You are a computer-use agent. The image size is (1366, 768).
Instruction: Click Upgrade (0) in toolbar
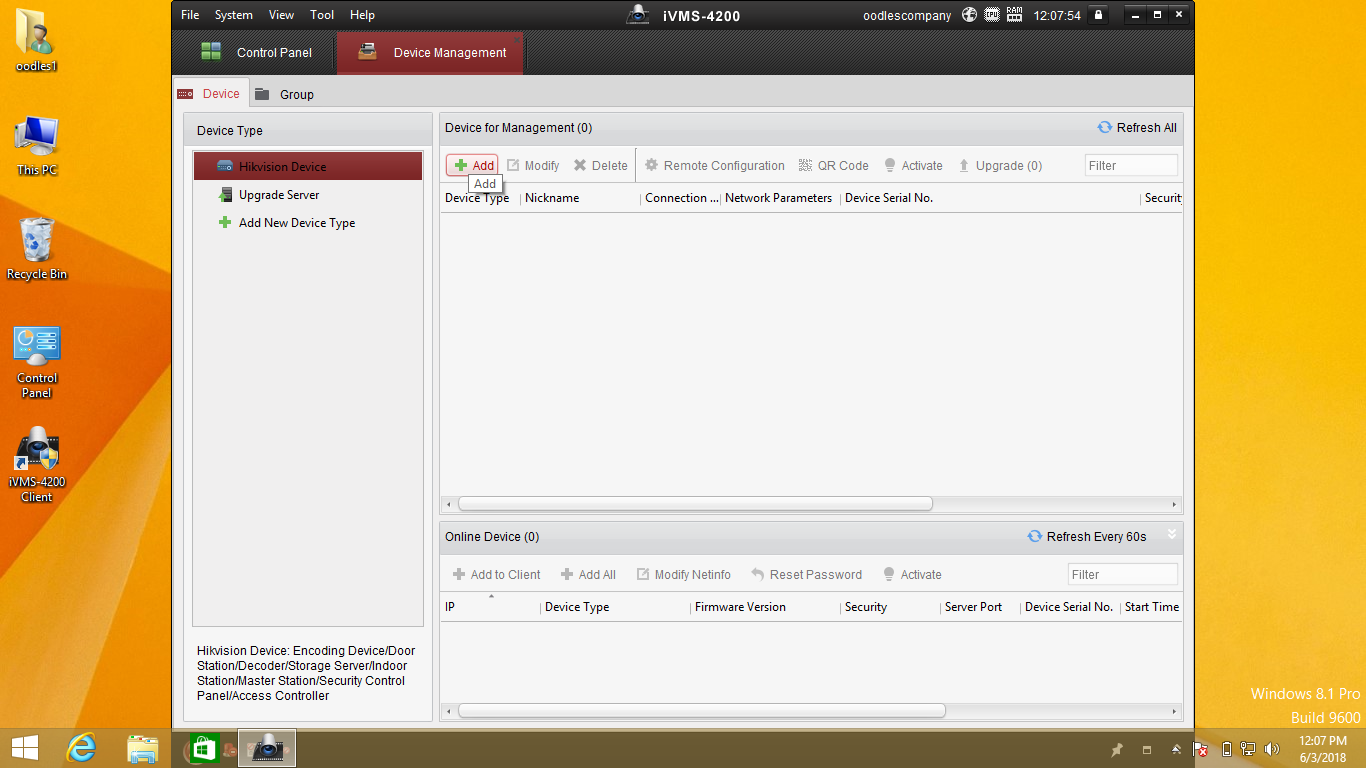[1000, 166]
